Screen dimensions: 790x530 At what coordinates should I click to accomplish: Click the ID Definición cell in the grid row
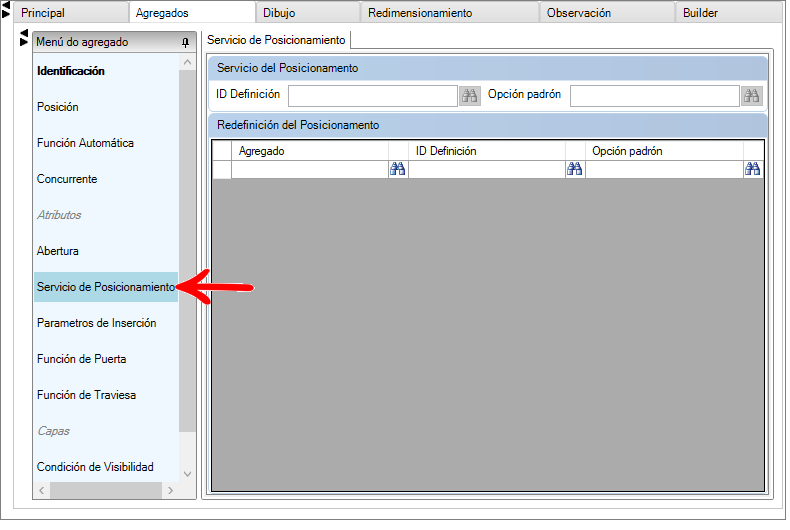coord(487,169)
